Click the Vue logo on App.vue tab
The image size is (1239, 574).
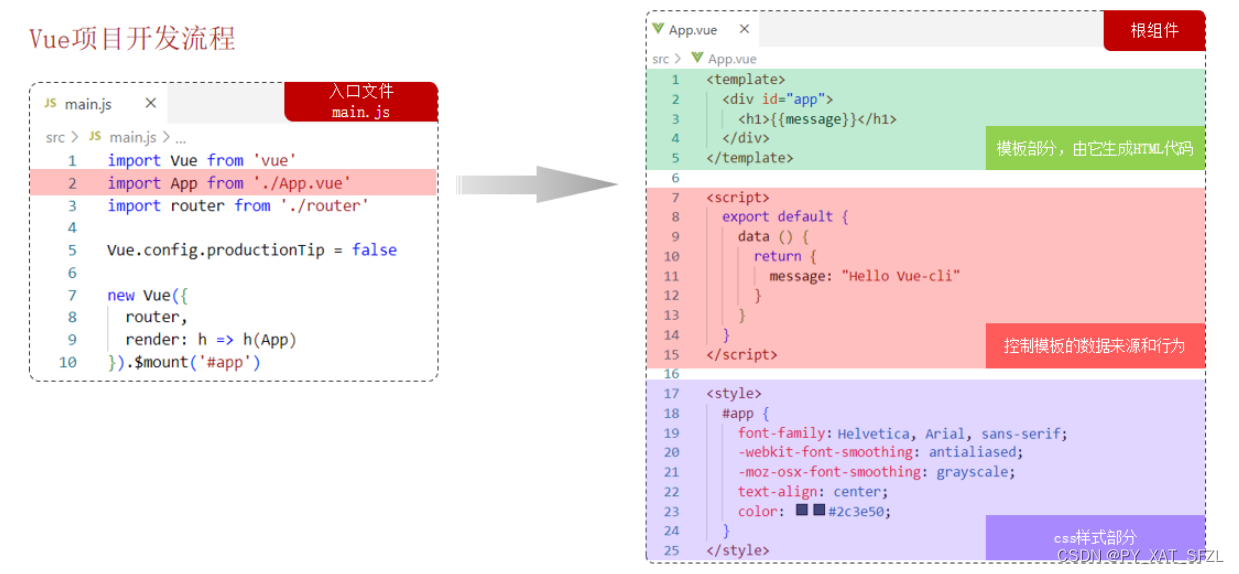[658, 29]
